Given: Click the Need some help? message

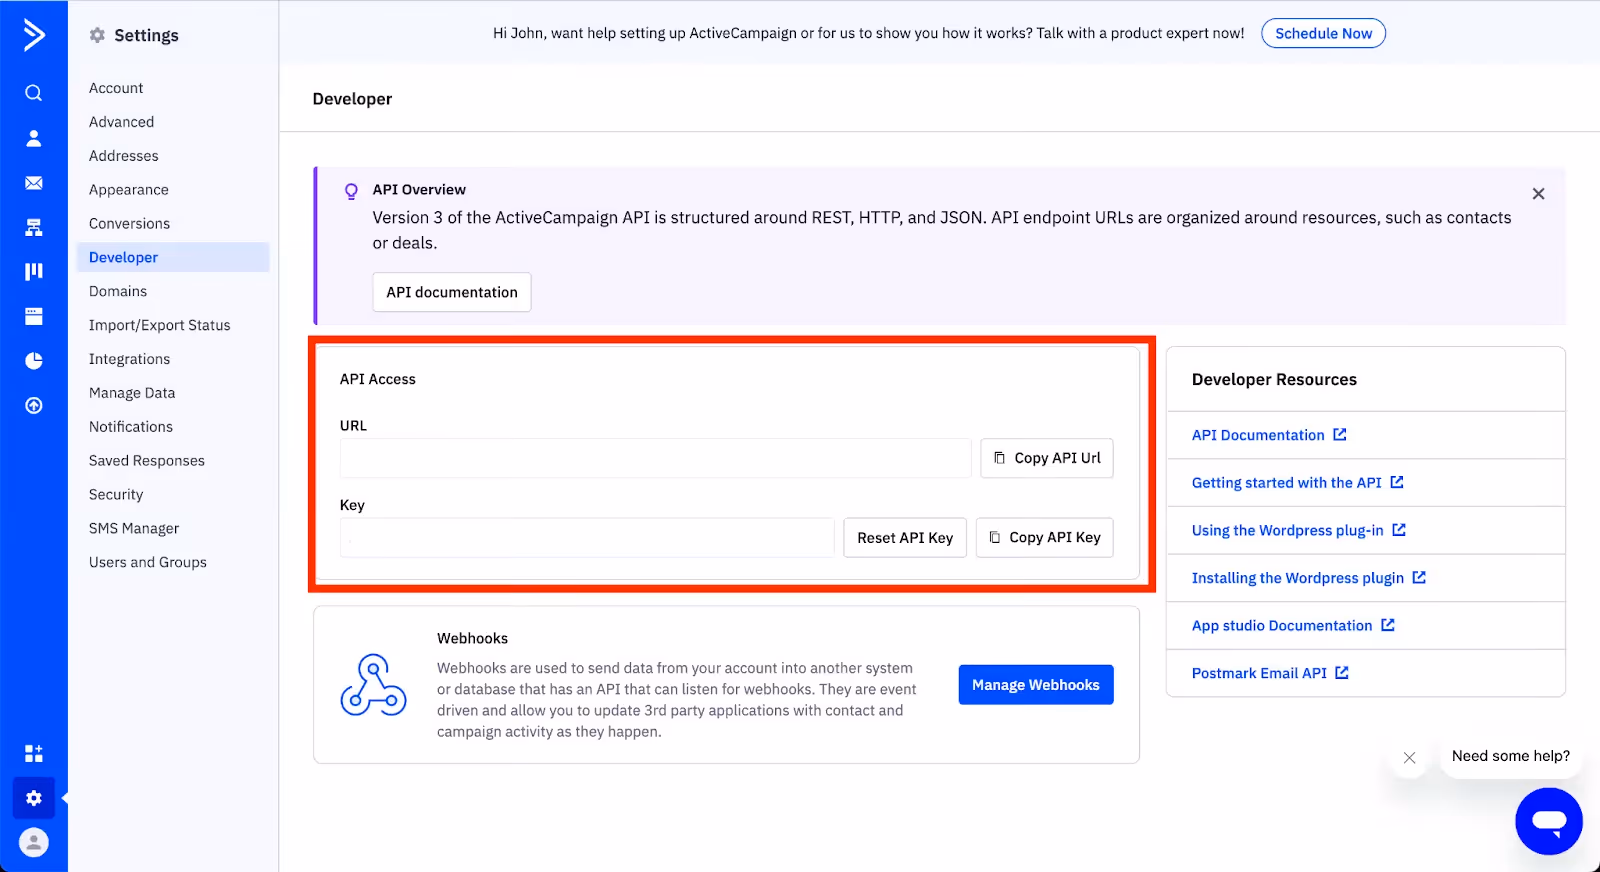Looking at the screenshot, I should point(1510,756).
